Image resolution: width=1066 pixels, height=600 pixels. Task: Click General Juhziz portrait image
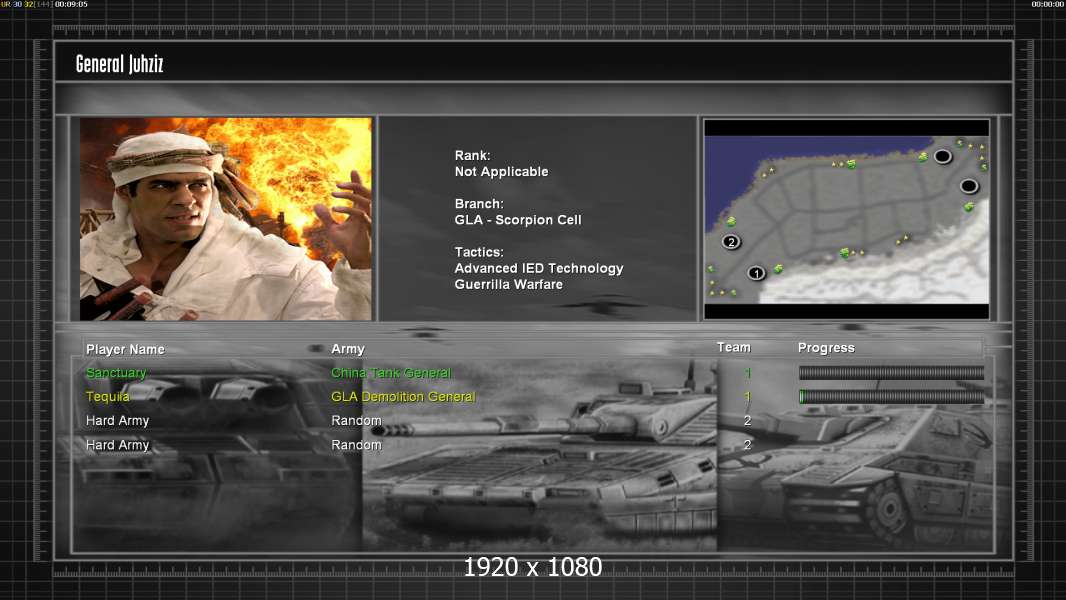click(226, 219)
